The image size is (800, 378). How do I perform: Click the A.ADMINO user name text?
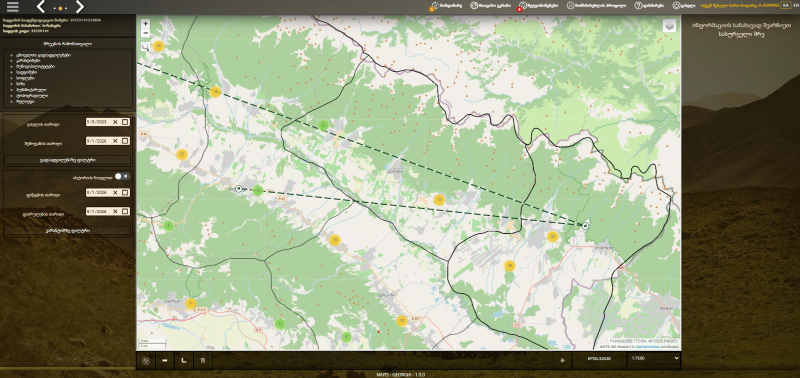pos(768,5)
